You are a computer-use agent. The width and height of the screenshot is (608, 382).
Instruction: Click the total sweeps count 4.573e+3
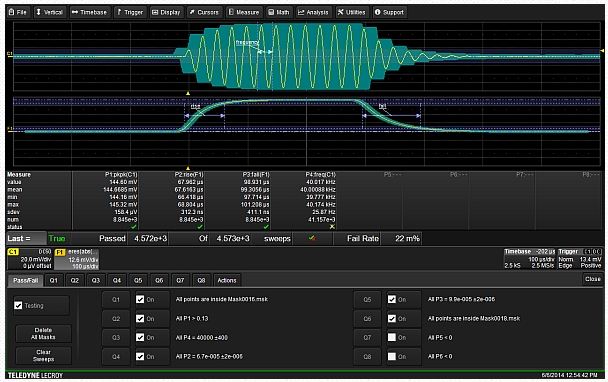pos(233,239)
